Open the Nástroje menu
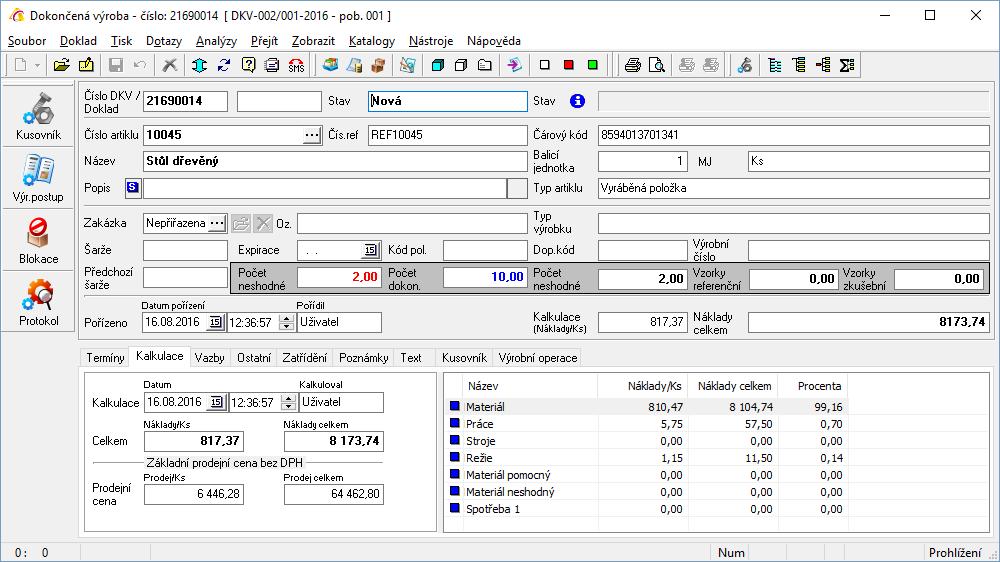Image resolution: width=1000 pixels, height=562 pixels. (x=430, y=41)
